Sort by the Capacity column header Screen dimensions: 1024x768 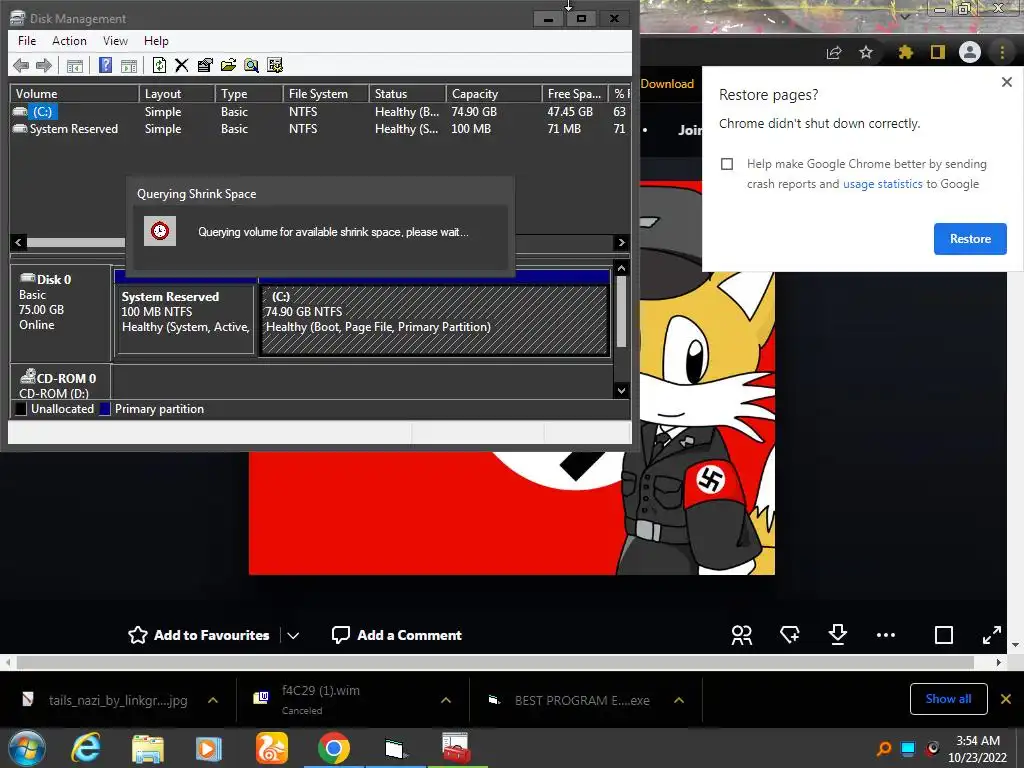point(494,94)
